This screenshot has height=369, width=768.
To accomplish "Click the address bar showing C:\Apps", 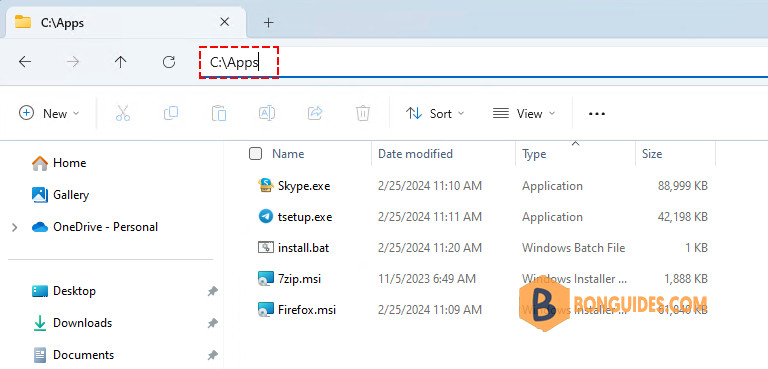I will pos(482,62).
